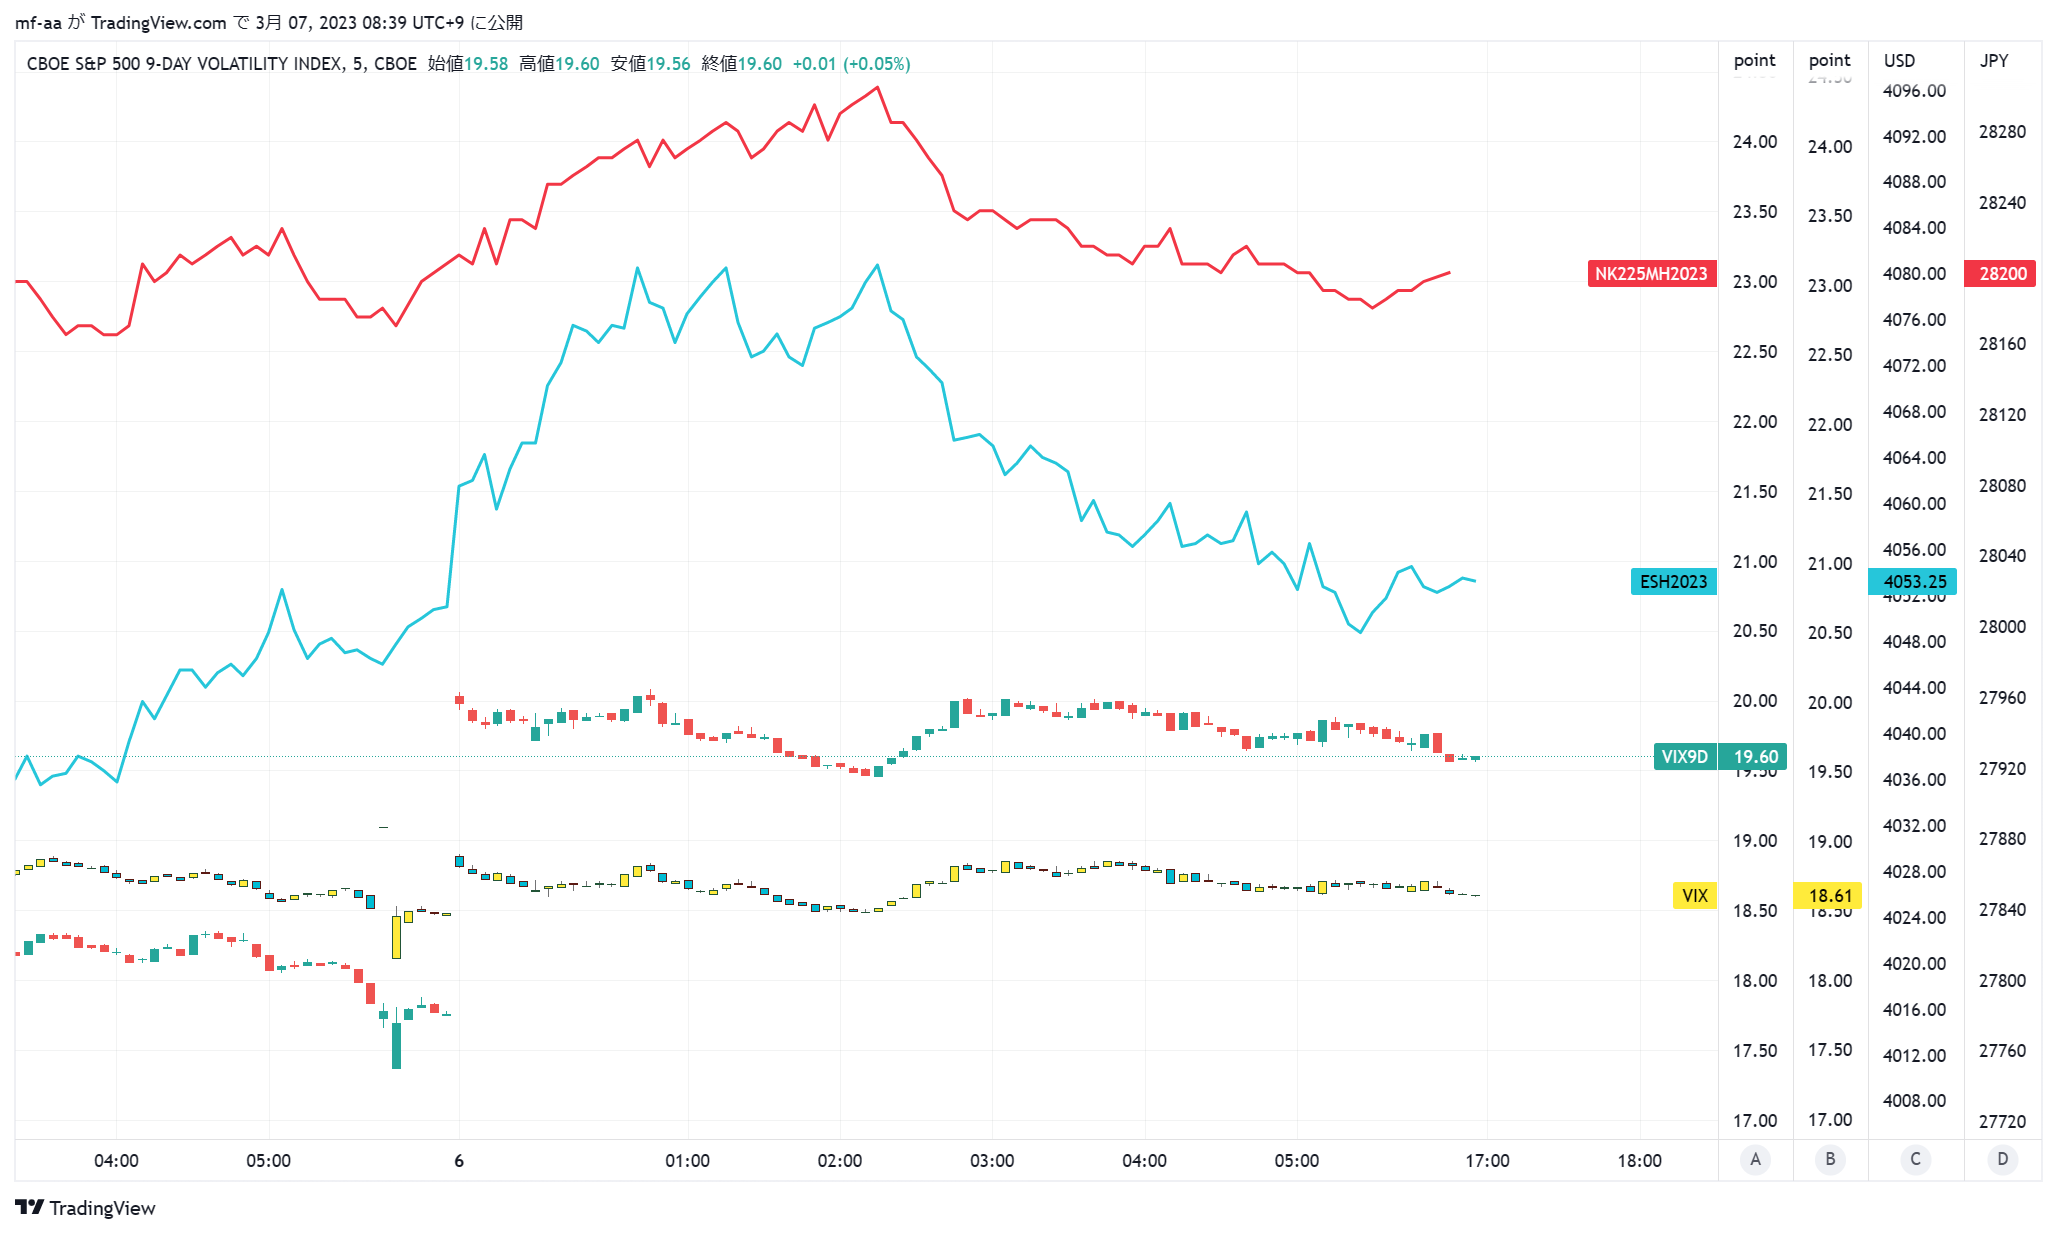This screenshot has height=1234, width=2057.
Task: Click the 始値19.58 open value
Action: (x=467, y=64)
